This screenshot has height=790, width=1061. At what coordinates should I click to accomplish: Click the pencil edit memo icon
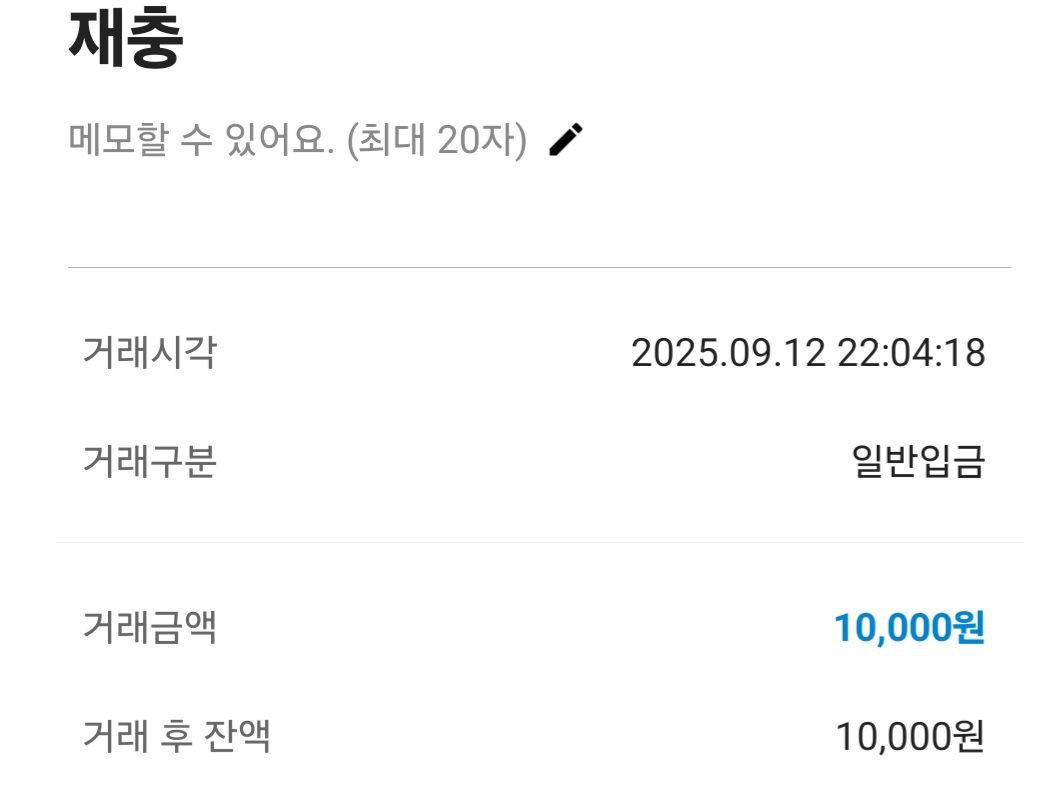pos(566,140)
